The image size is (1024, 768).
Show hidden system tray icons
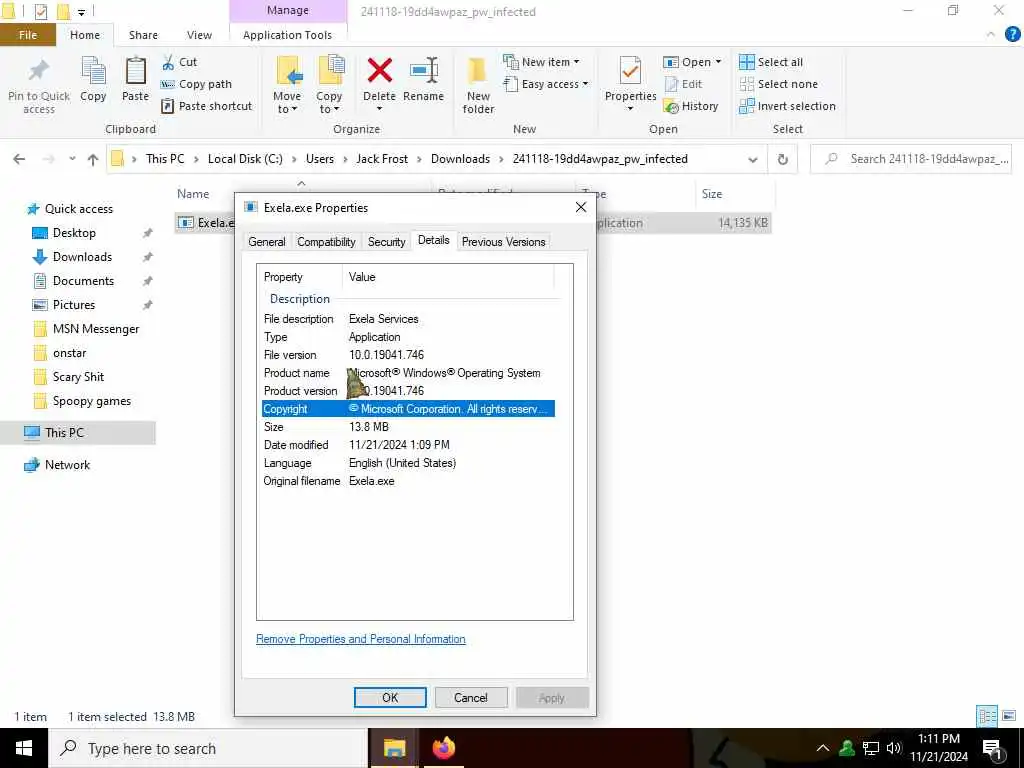(x=822, y=748)
